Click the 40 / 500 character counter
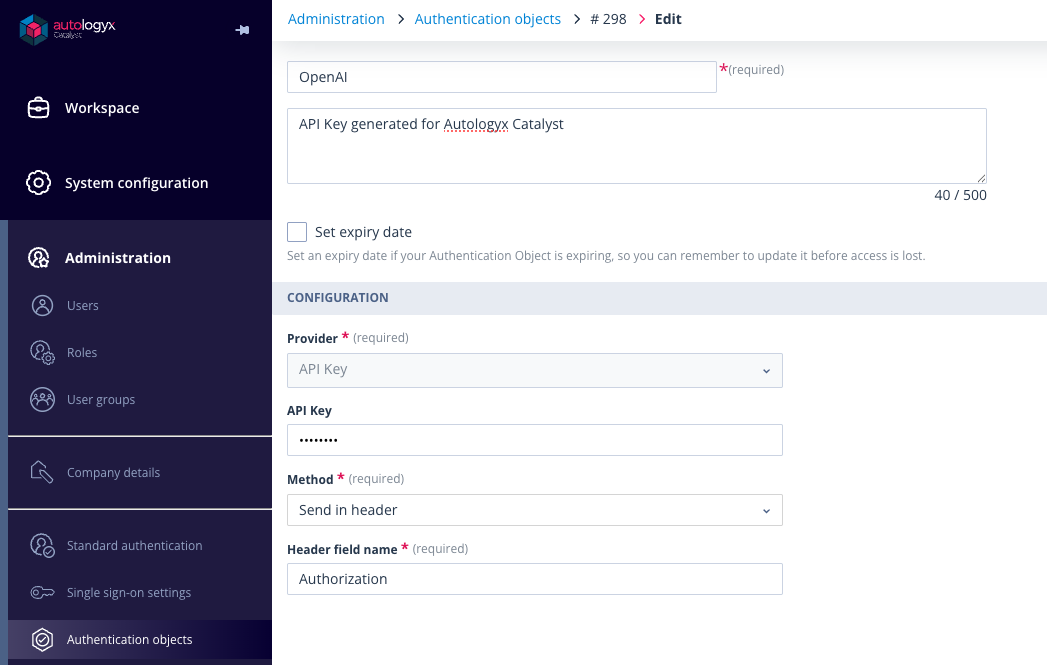 point(960,195)
